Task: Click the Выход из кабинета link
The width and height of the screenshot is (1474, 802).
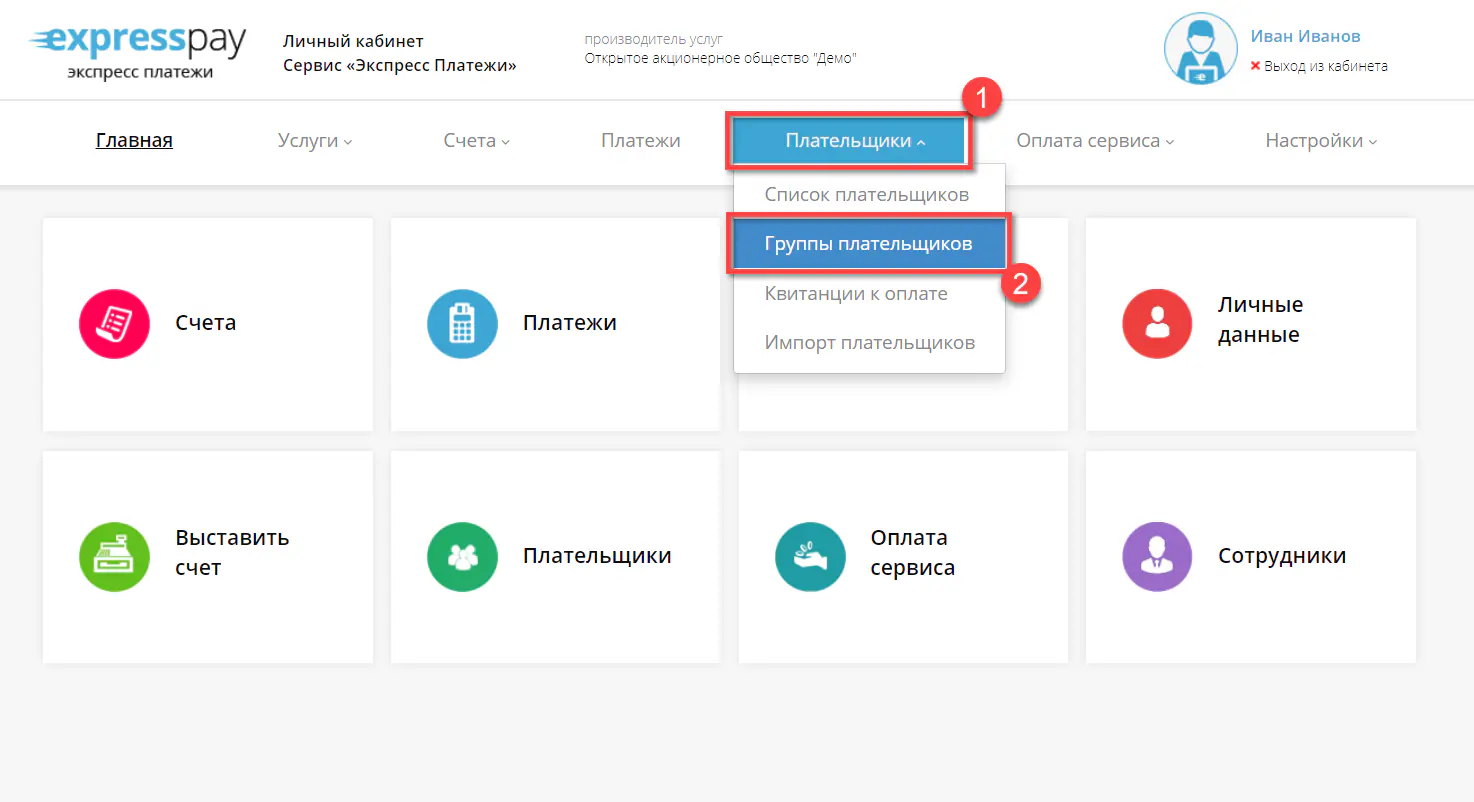Action: [1325, 66]
